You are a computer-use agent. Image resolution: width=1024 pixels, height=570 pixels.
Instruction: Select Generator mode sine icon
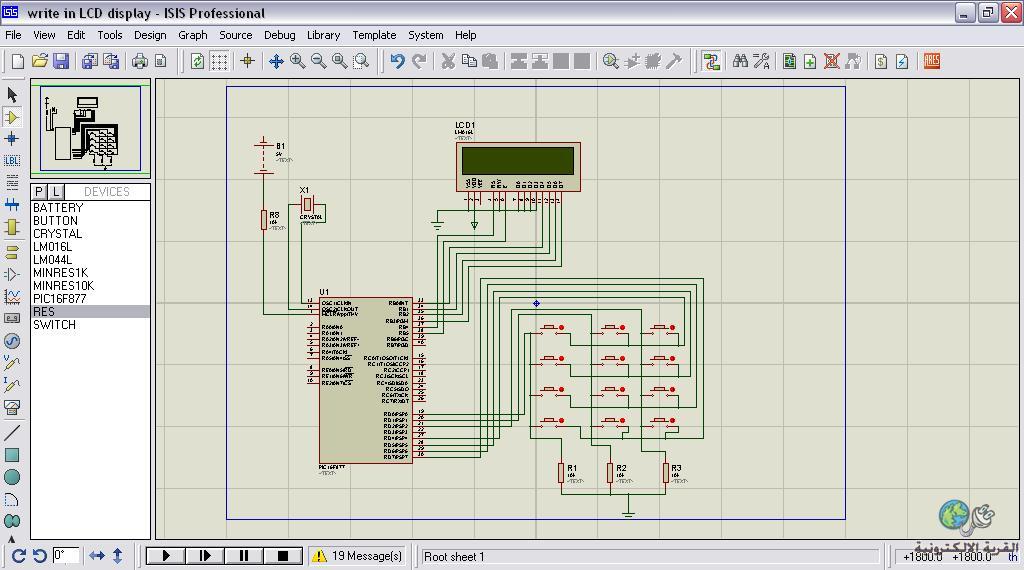12,341
